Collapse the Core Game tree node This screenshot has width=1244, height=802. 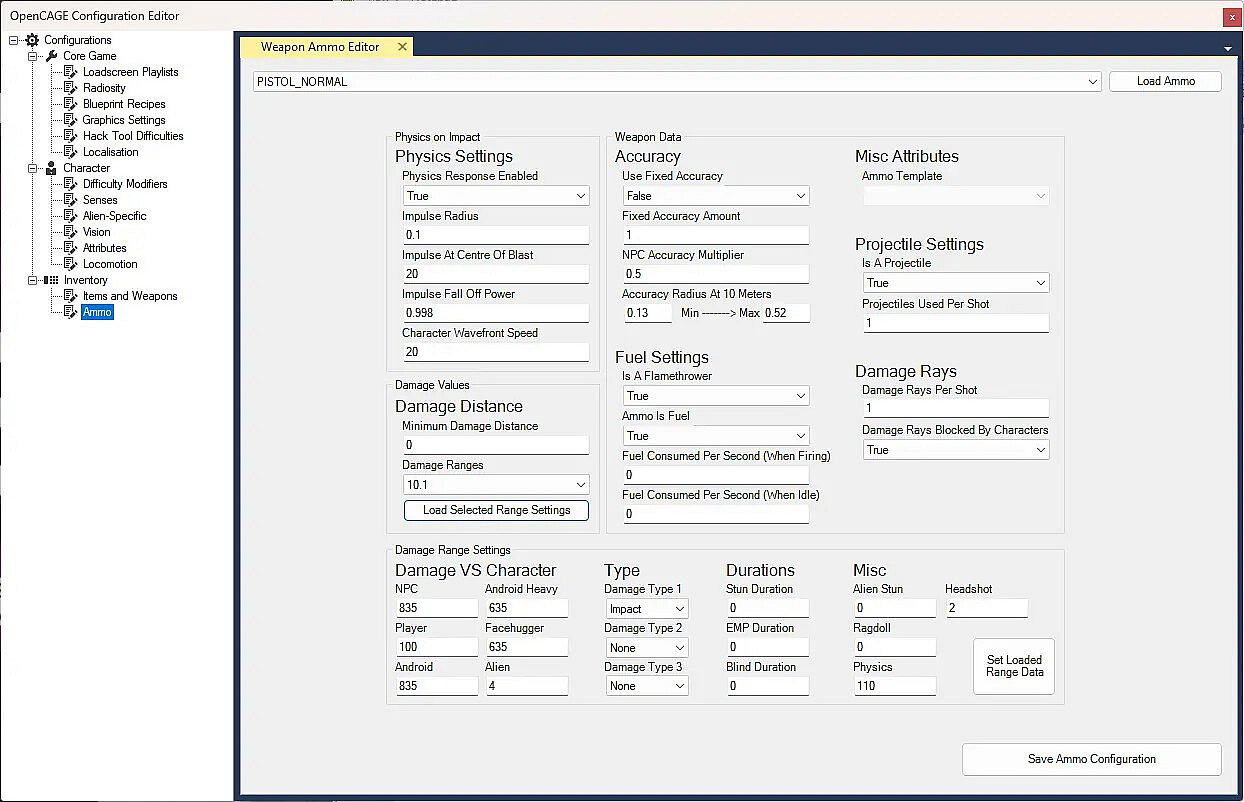click(33, 56)
